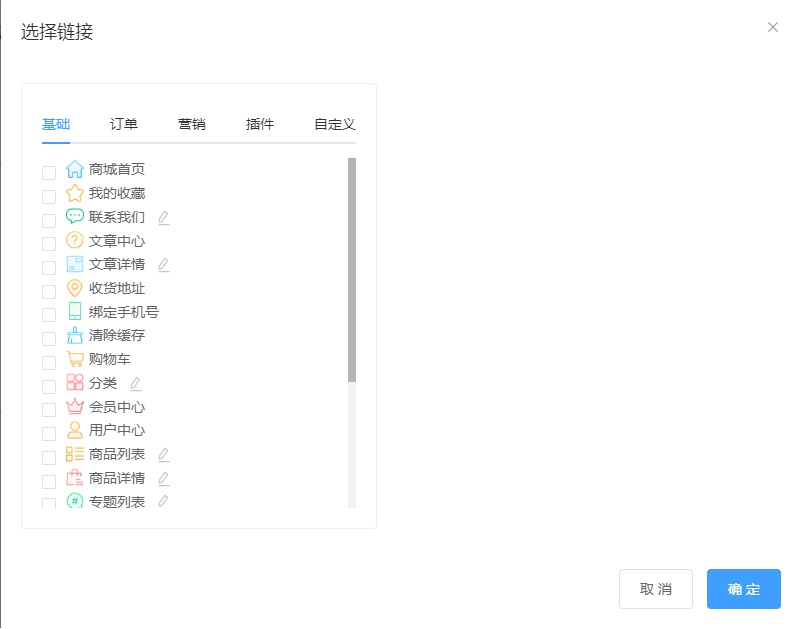Open the 插件 tab
This screenshot has height=629, width=798.
260,124
